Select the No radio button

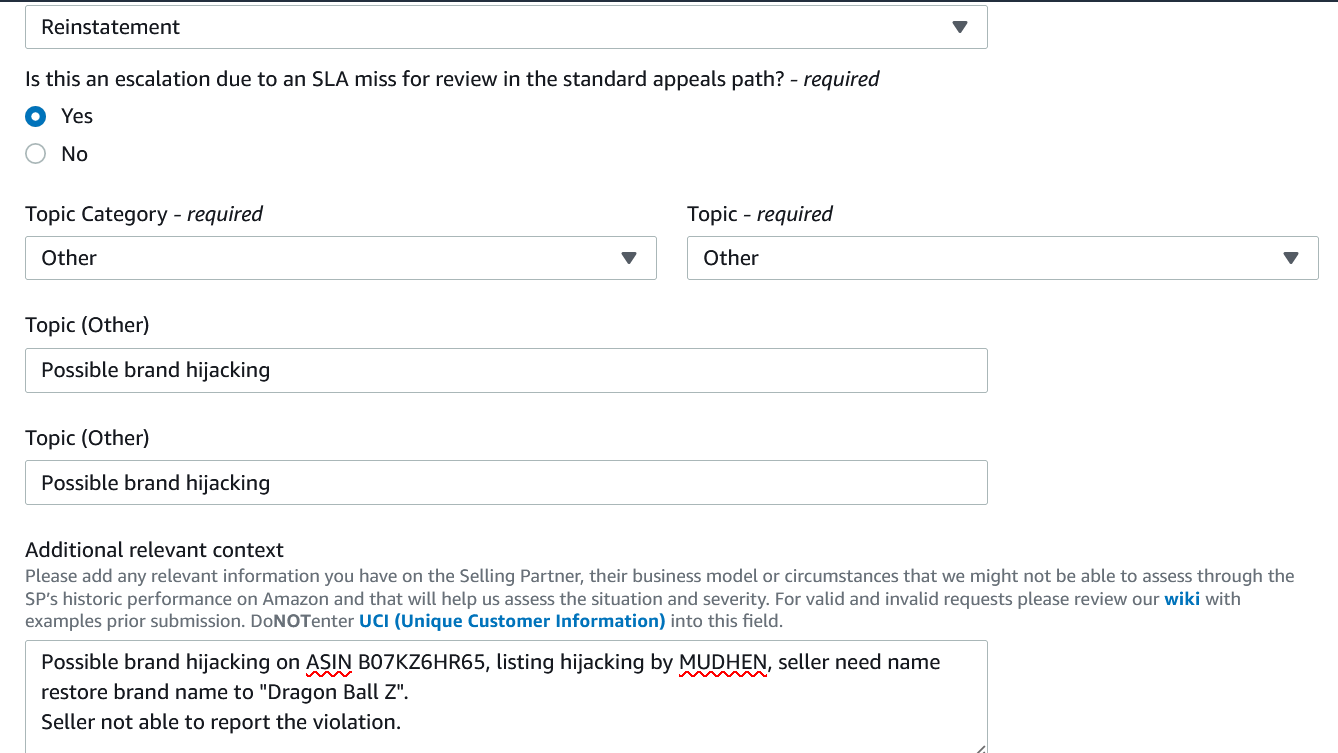point(36,154)
